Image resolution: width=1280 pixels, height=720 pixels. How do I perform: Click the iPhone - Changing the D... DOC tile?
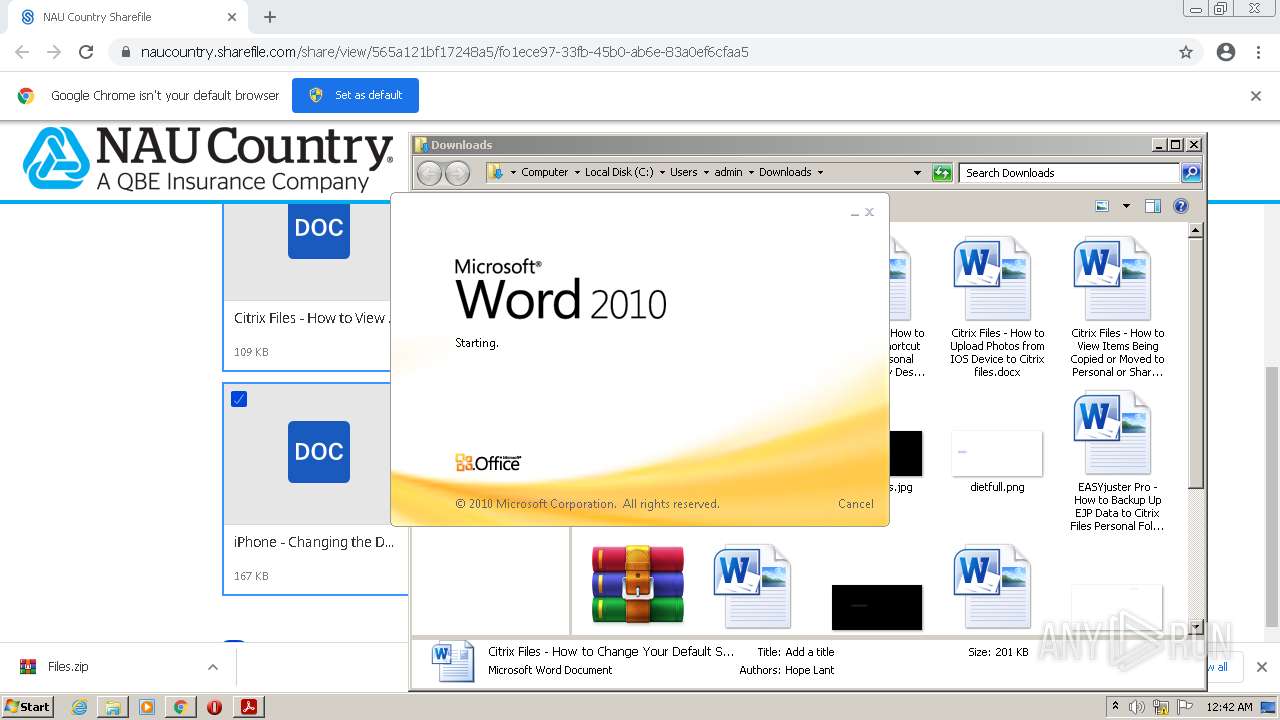coord(319,452)
